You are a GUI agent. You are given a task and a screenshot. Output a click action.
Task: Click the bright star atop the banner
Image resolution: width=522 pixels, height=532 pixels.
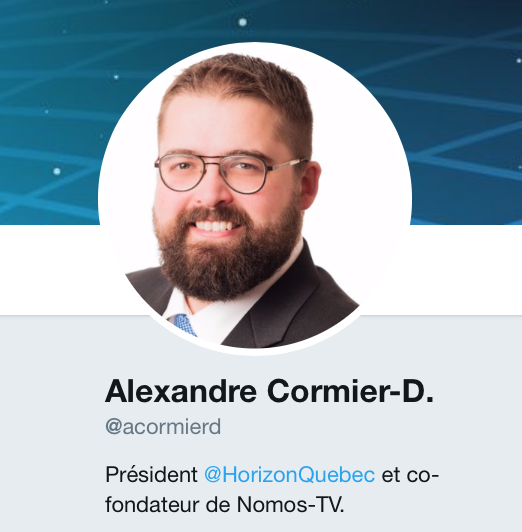click(243, 22)
